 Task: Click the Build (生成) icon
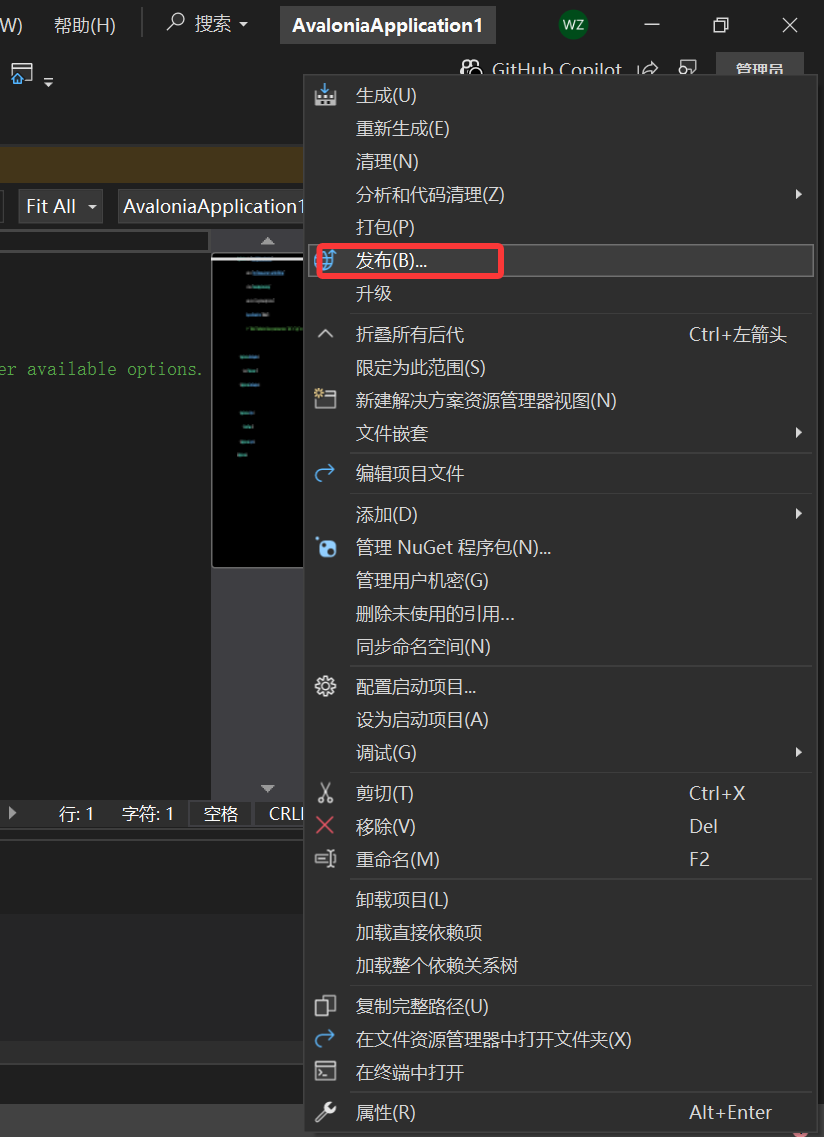pos(325,95)
